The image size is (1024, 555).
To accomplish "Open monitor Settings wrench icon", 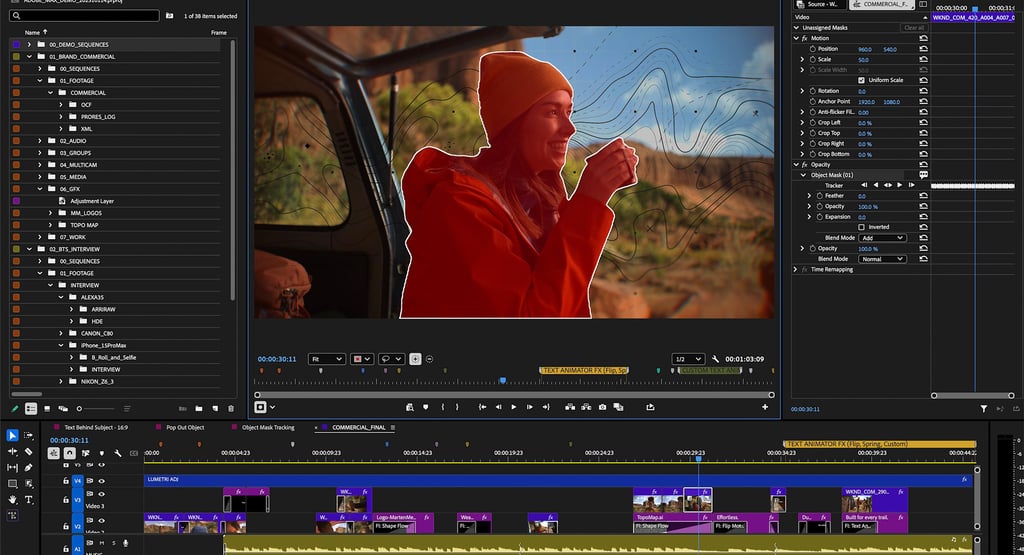I will 715,359.
